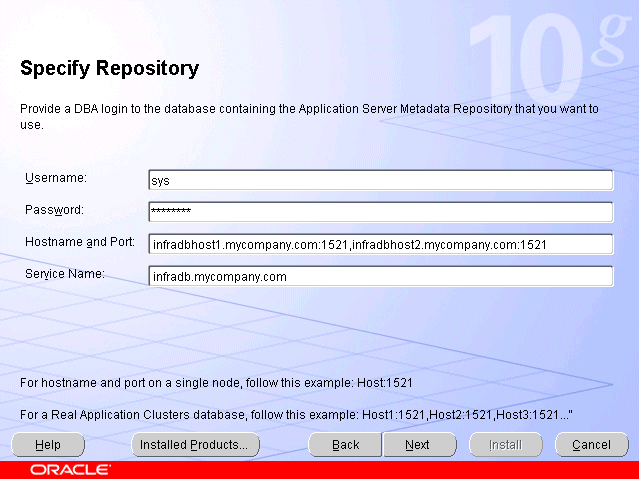This screenshot has width=639, height=479.
Task: Cancel the installation
Action: (592, 444)
